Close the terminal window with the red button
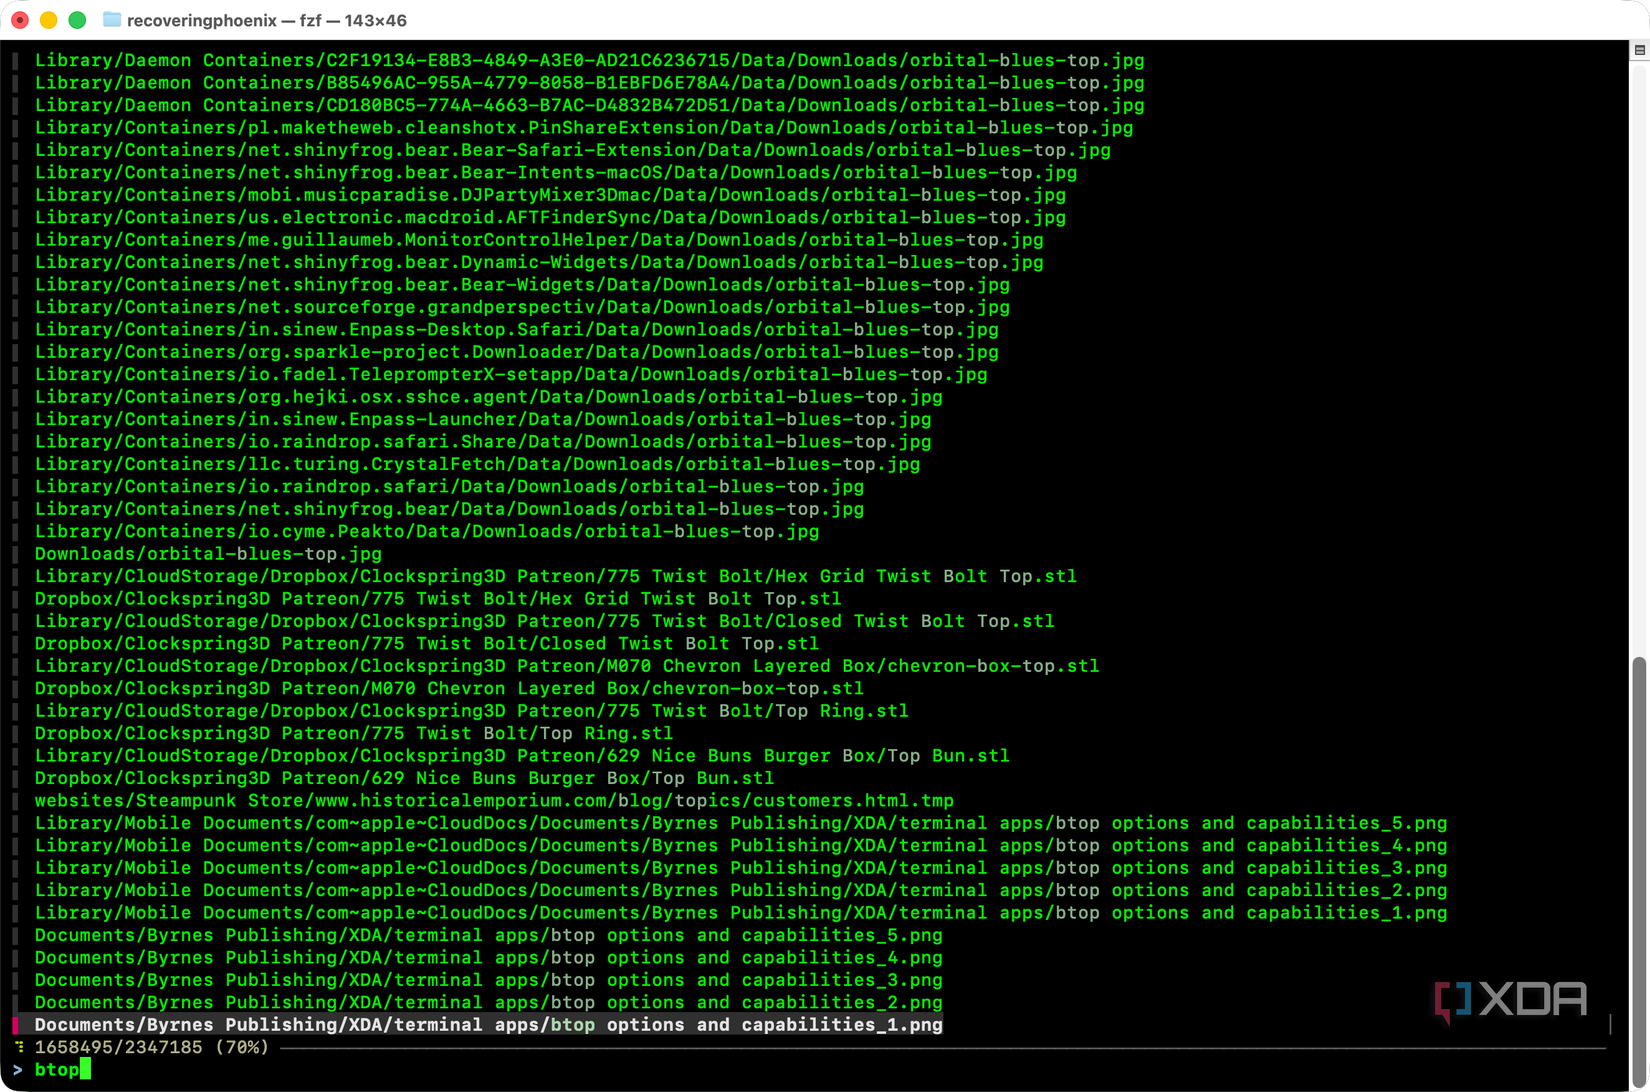This screenshot has height=1092, width=1650. 20,20
